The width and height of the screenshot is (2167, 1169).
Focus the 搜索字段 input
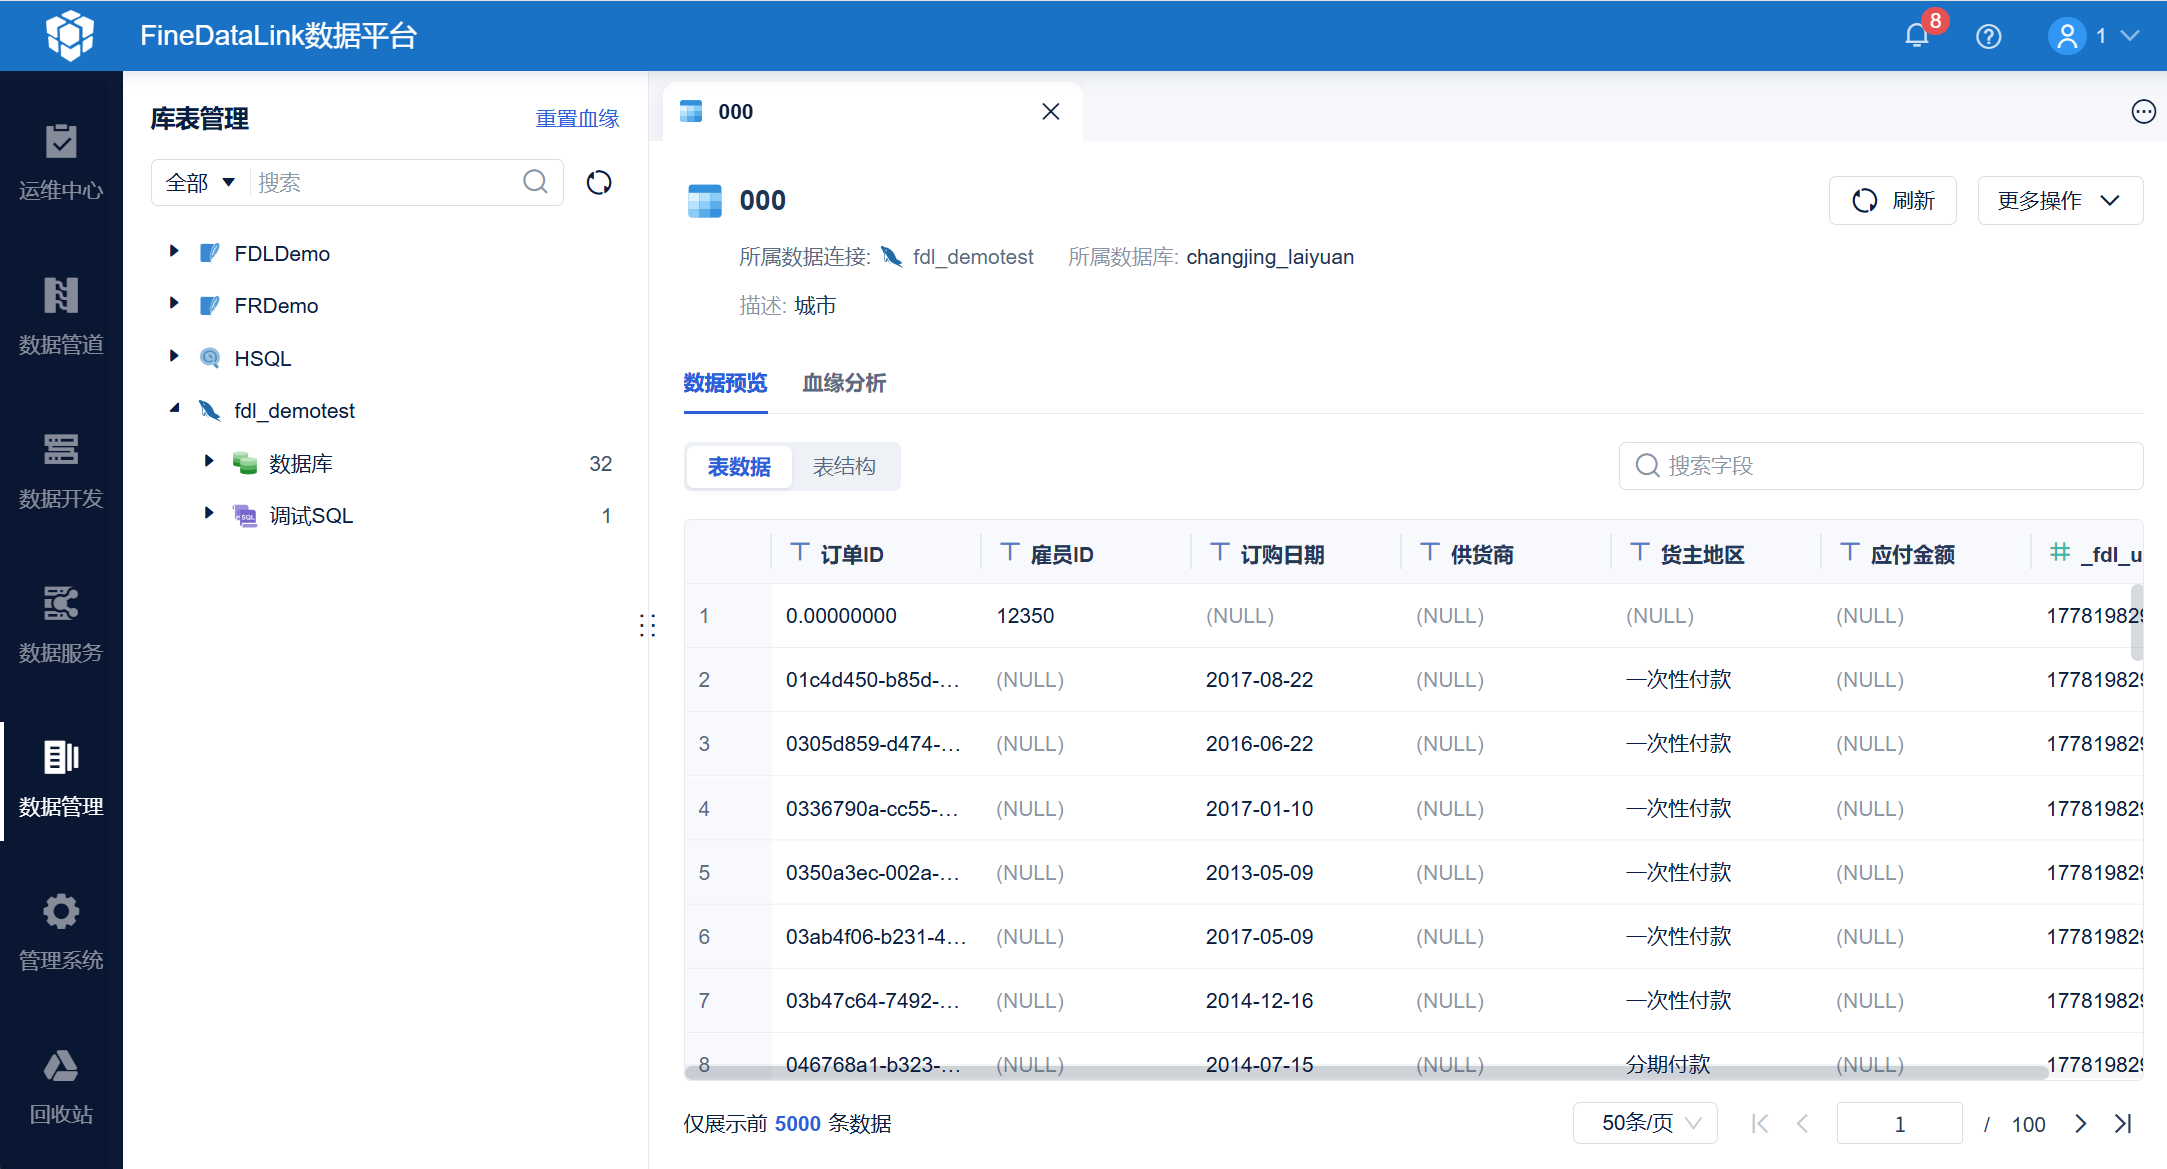click(x=1880, y=466)
